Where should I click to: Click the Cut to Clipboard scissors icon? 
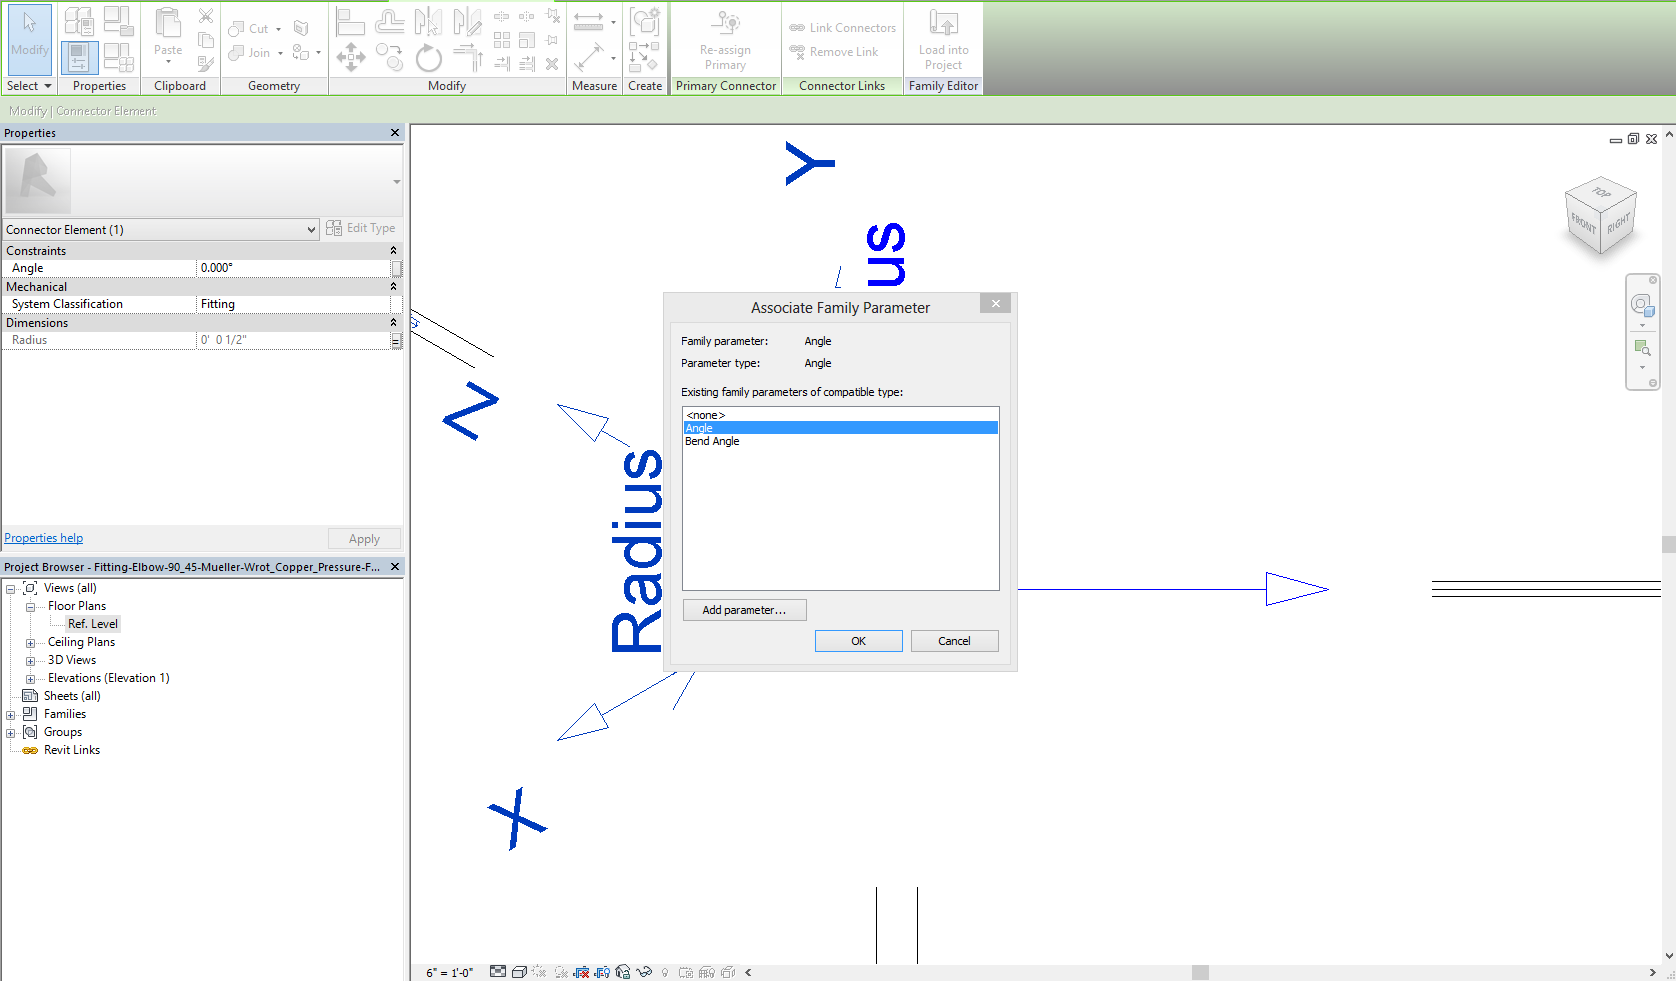pos(206,16)
